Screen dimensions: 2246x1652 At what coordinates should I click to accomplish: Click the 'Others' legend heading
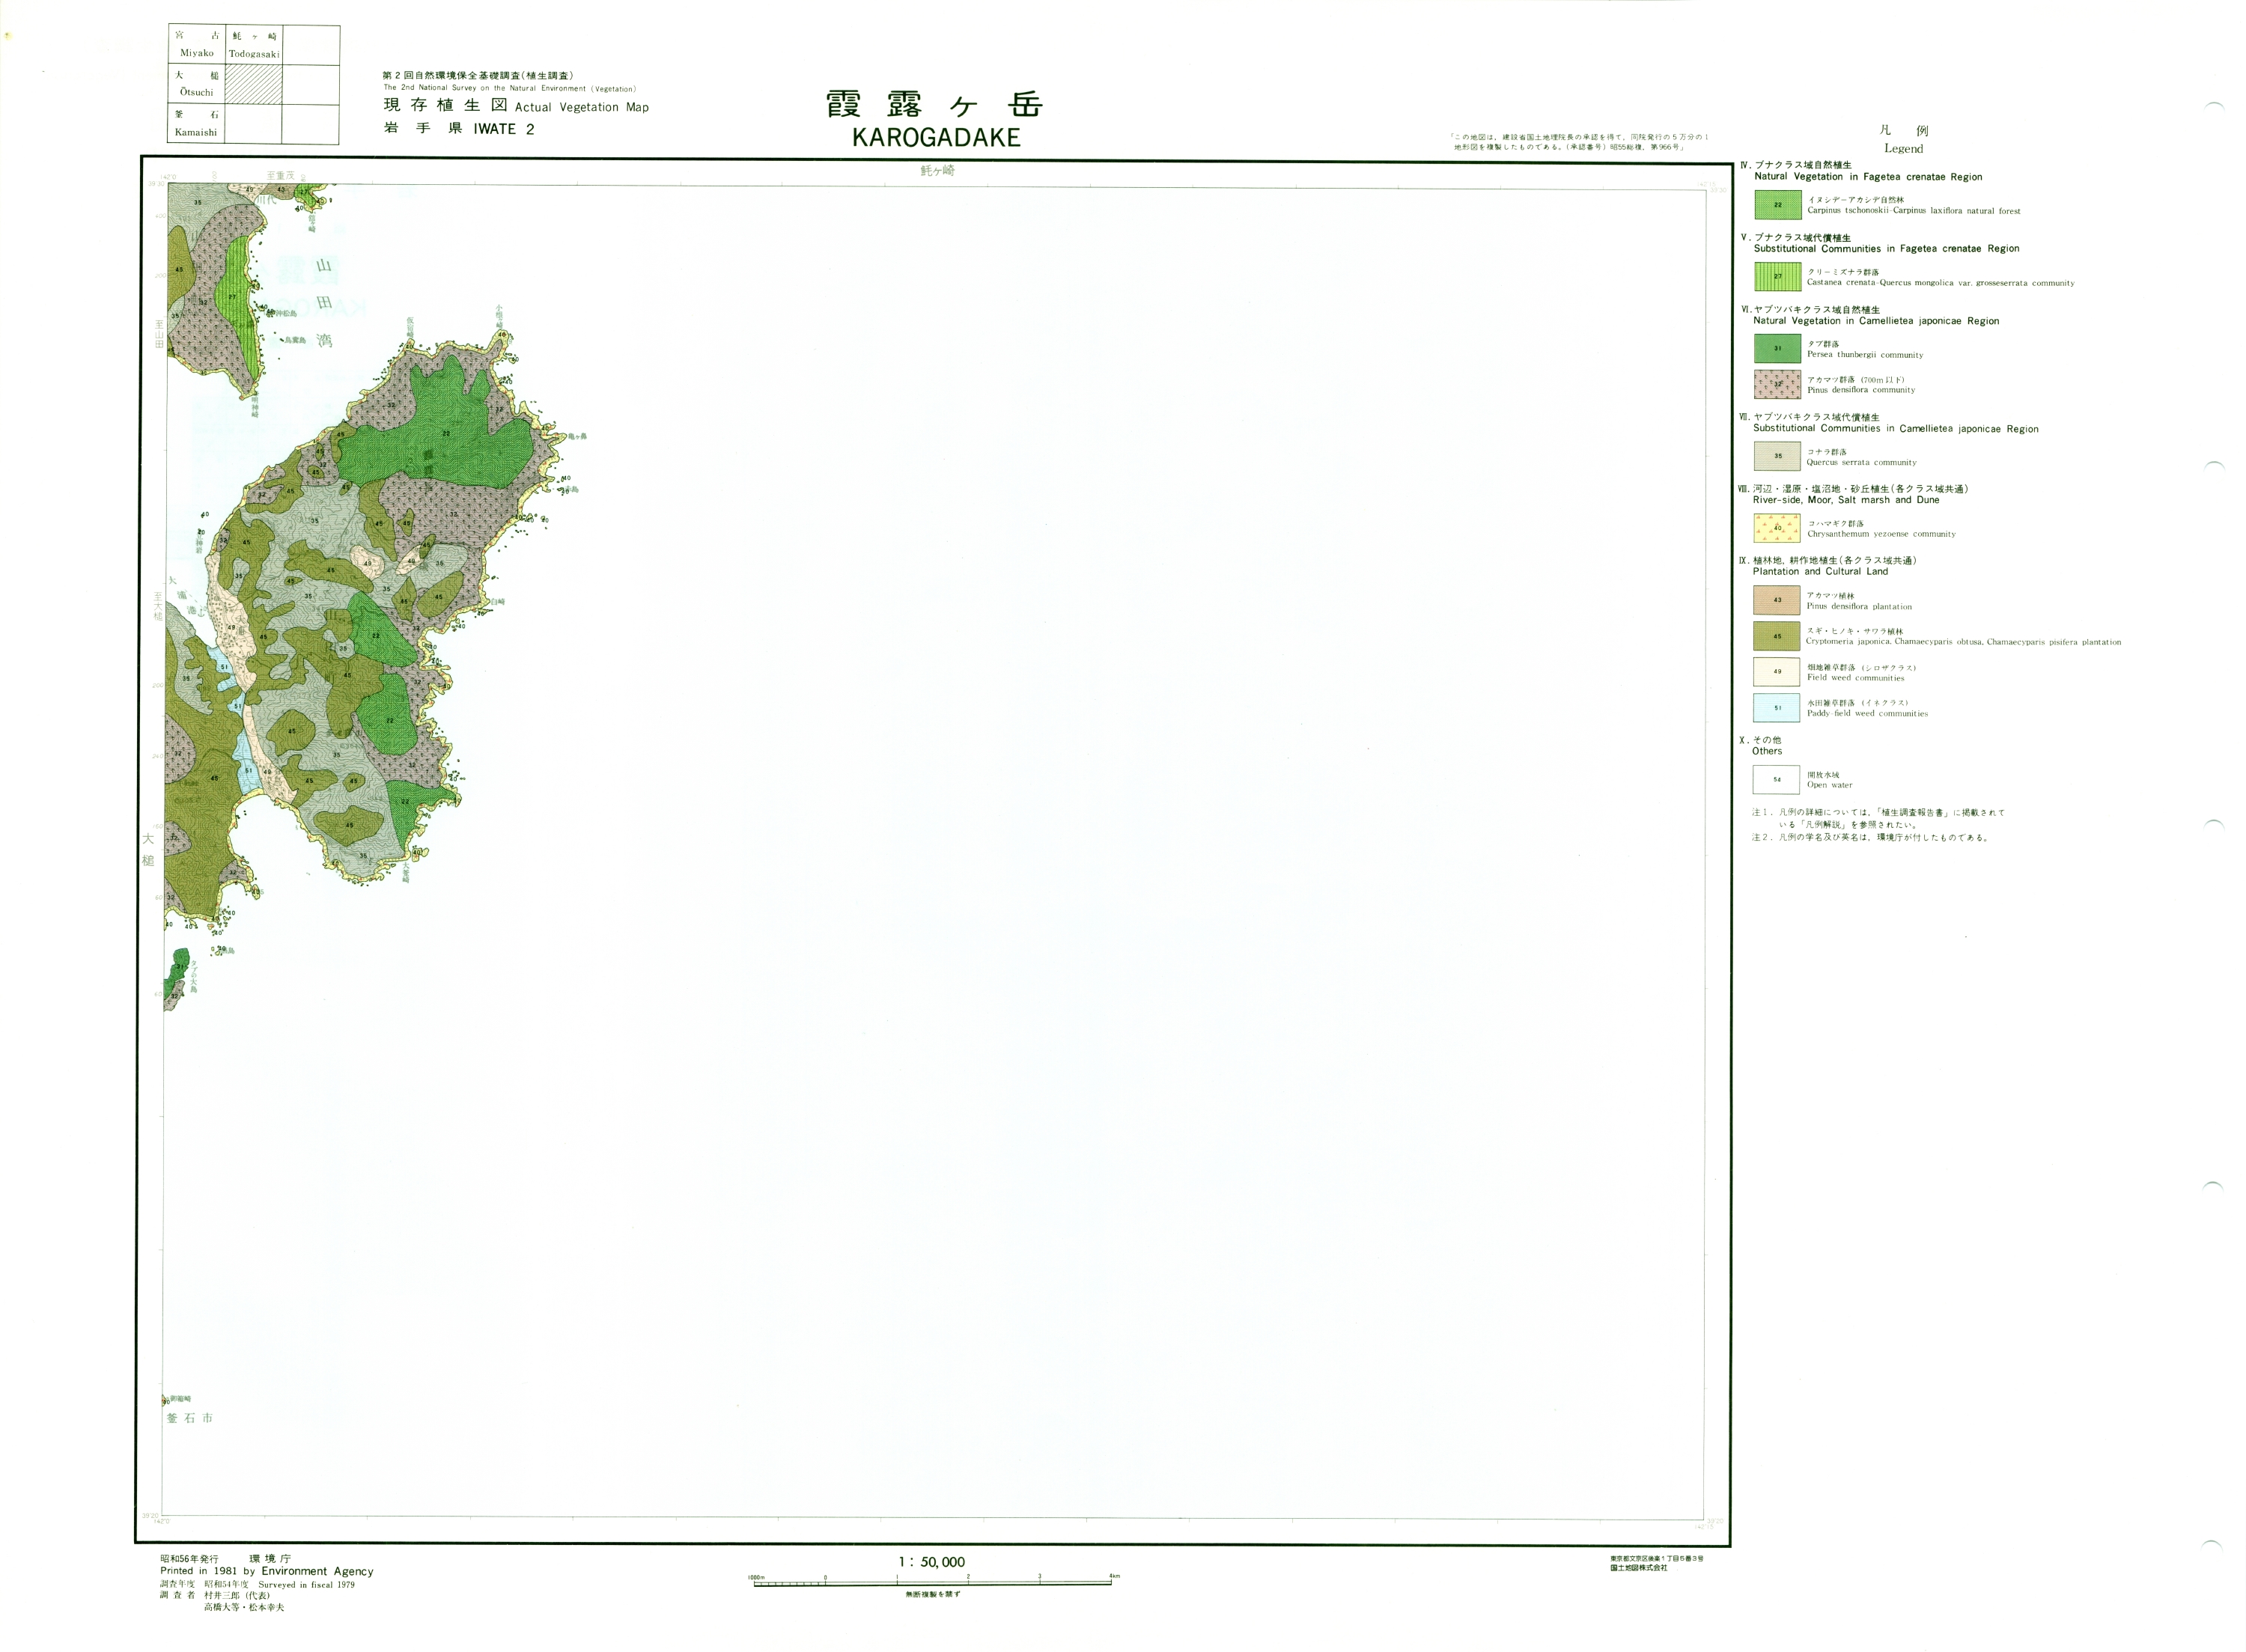coord(1767,751)
